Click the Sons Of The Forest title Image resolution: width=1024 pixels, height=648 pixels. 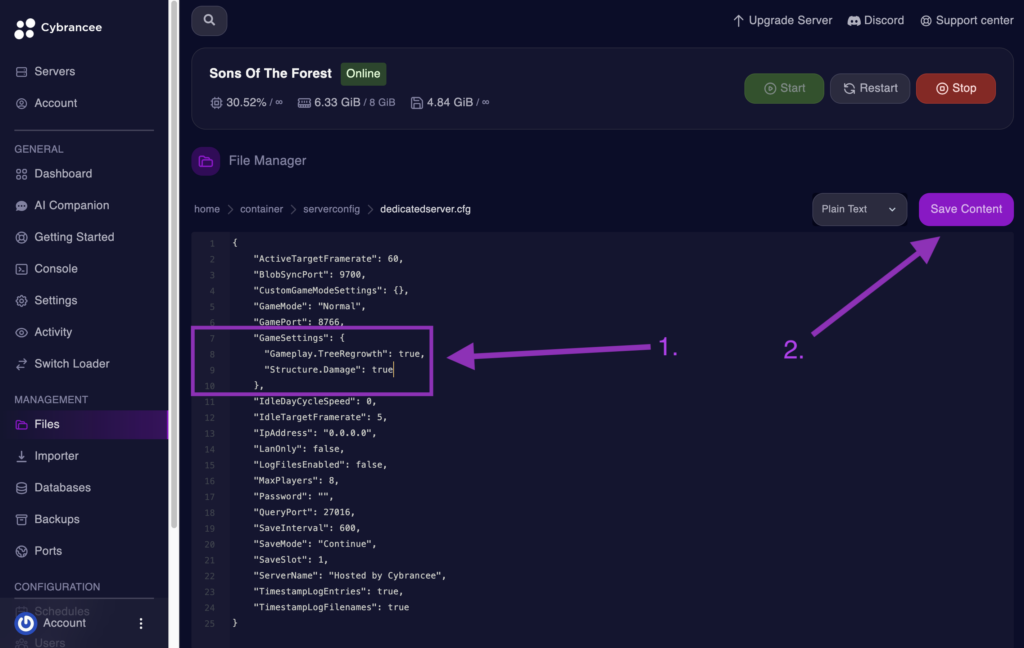(270, 74)
